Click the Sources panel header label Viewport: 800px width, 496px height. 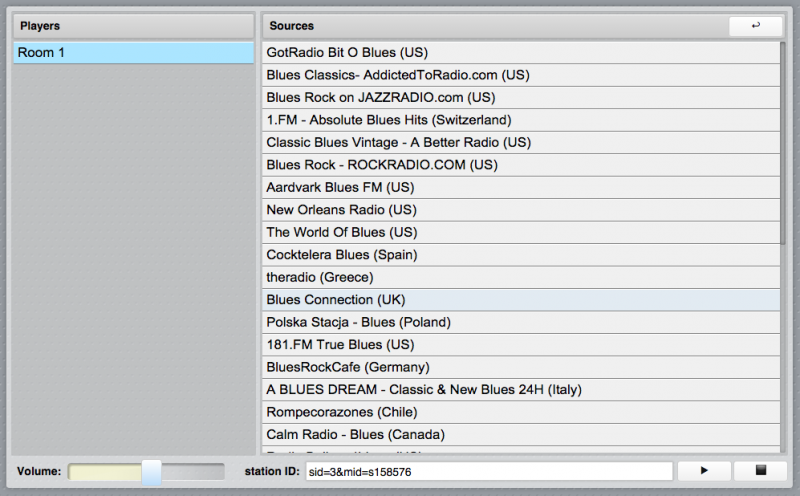(x=291, y=26)
